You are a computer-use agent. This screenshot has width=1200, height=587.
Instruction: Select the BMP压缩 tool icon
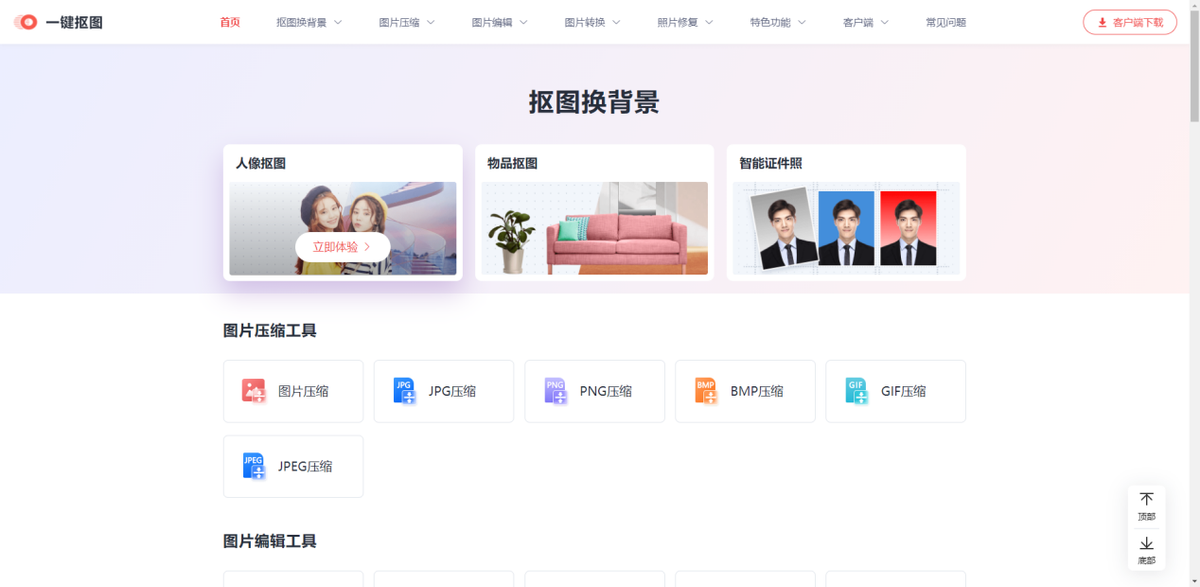click(x=705, y=391)
